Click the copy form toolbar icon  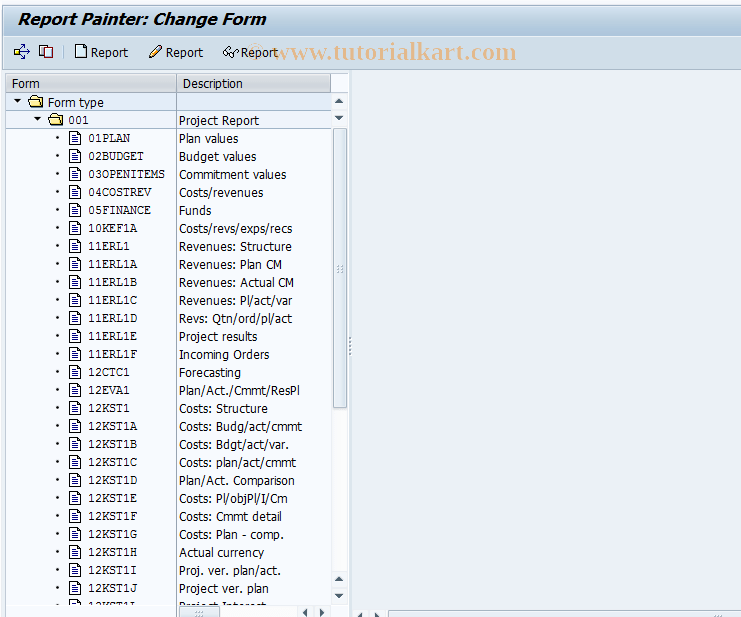tap(46, 51)
